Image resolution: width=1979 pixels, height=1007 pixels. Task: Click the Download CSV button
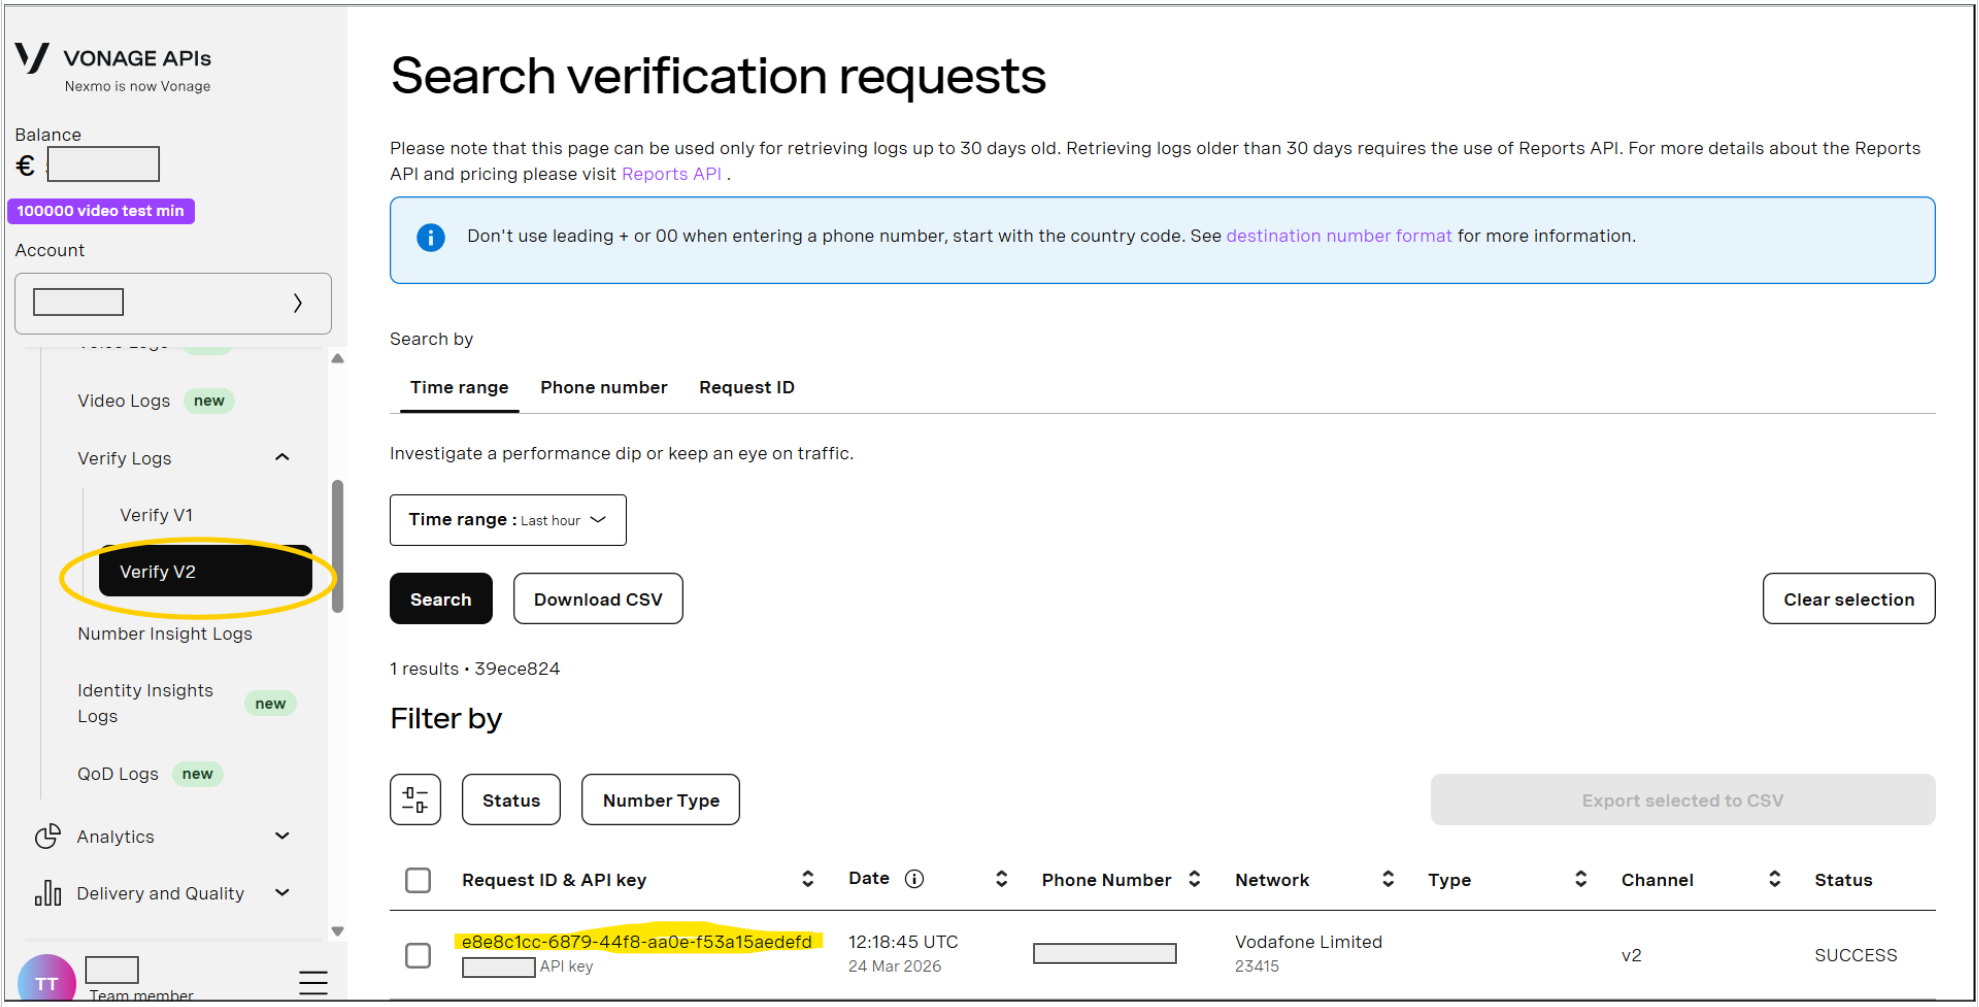tap(598, 599)
